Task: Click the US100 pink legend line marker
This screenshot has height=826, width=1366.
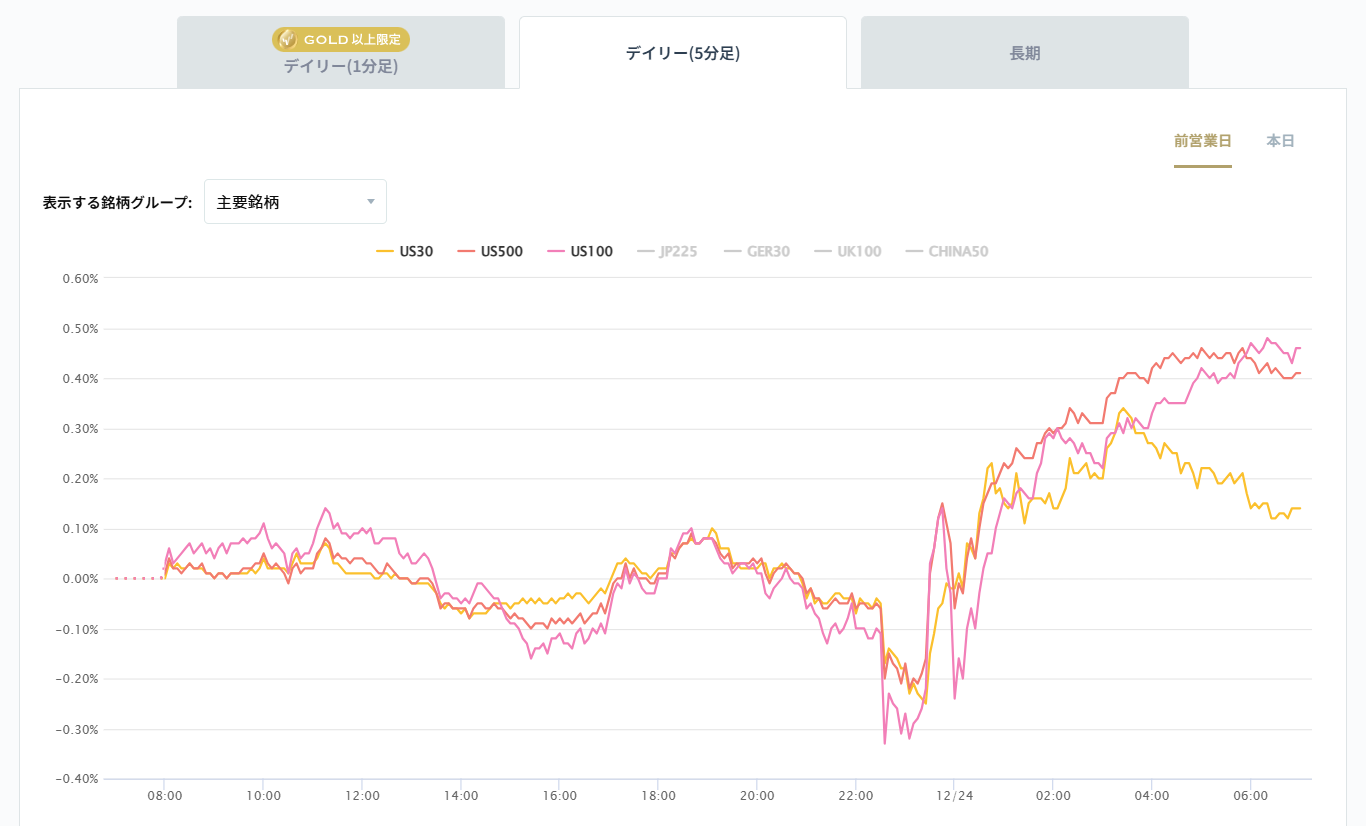Action: (556, 252)
